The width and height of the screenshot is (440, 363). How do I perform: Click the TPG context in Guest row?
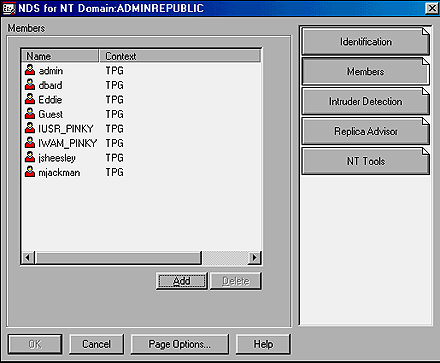115,114
